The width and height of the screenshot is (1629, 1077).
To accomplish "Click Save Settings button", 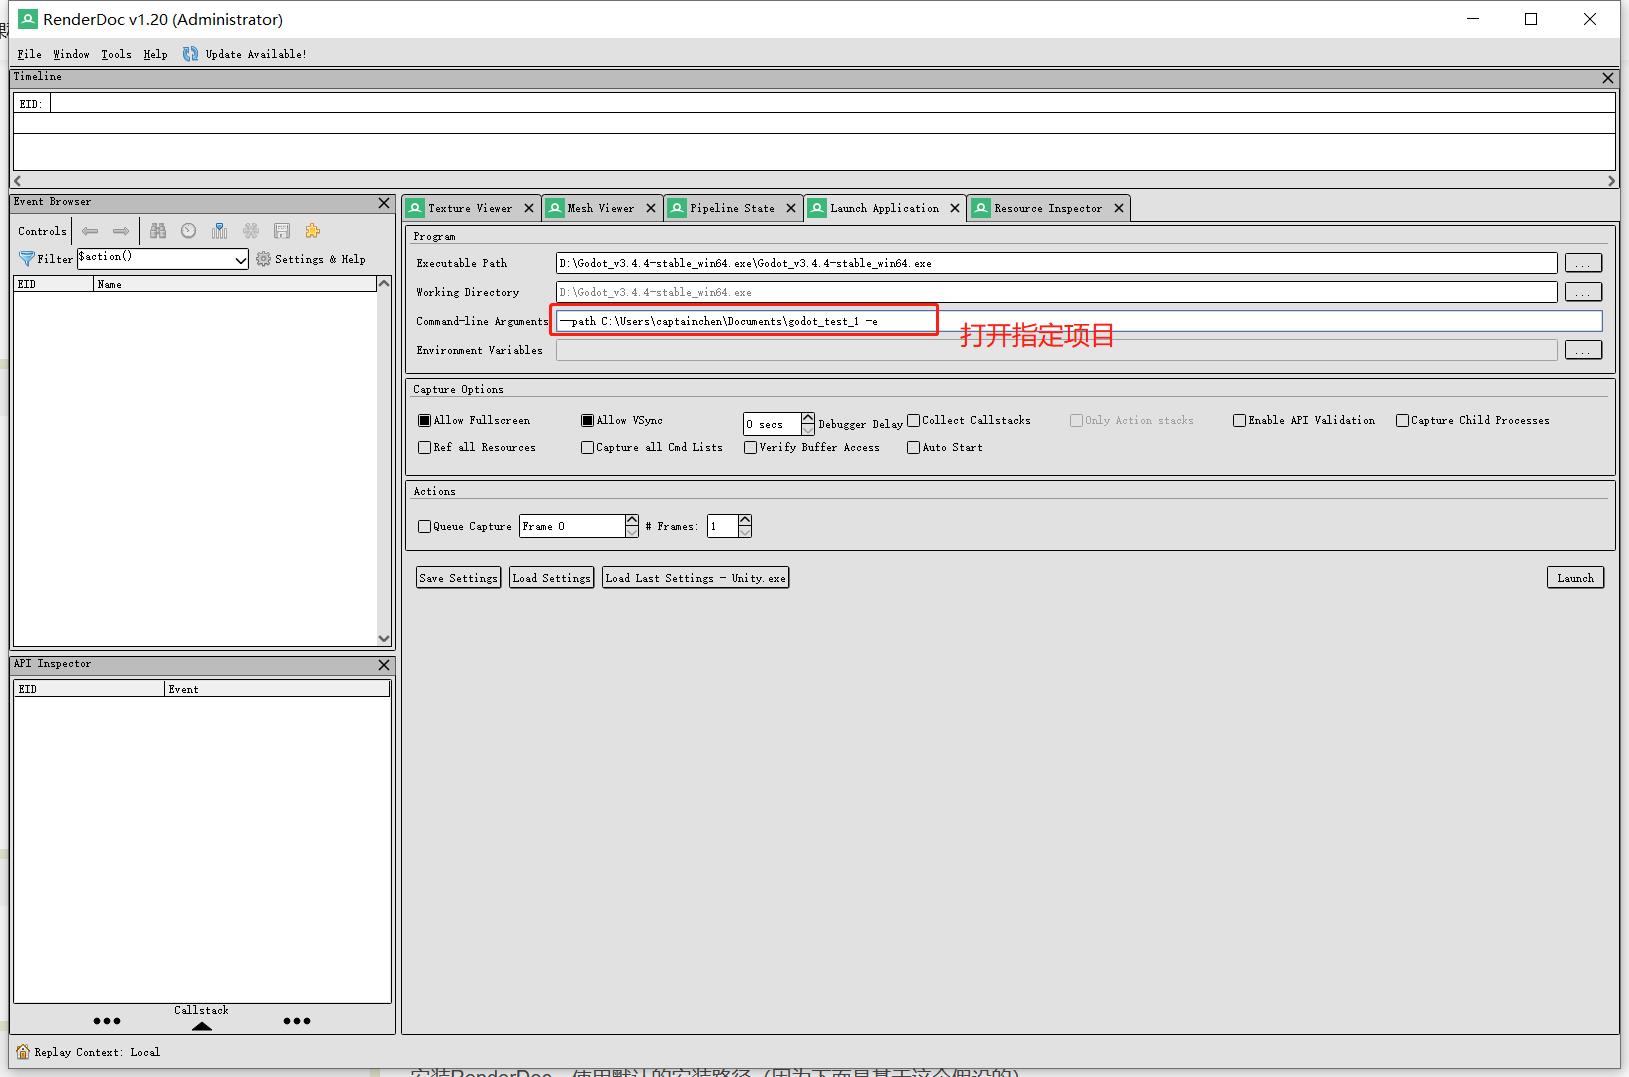I will [x=458, y=578].
